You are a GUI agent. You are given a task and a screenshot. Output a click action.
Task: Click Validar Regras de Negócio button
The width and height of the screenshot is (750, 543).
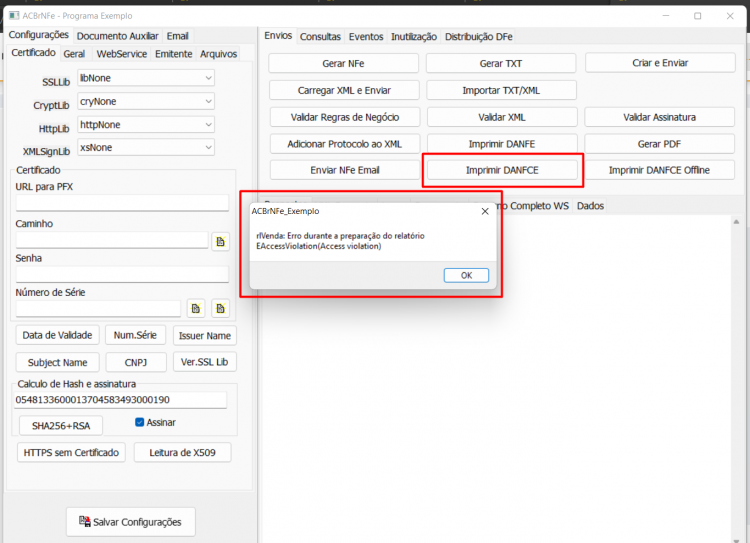[x=345, y=117]
